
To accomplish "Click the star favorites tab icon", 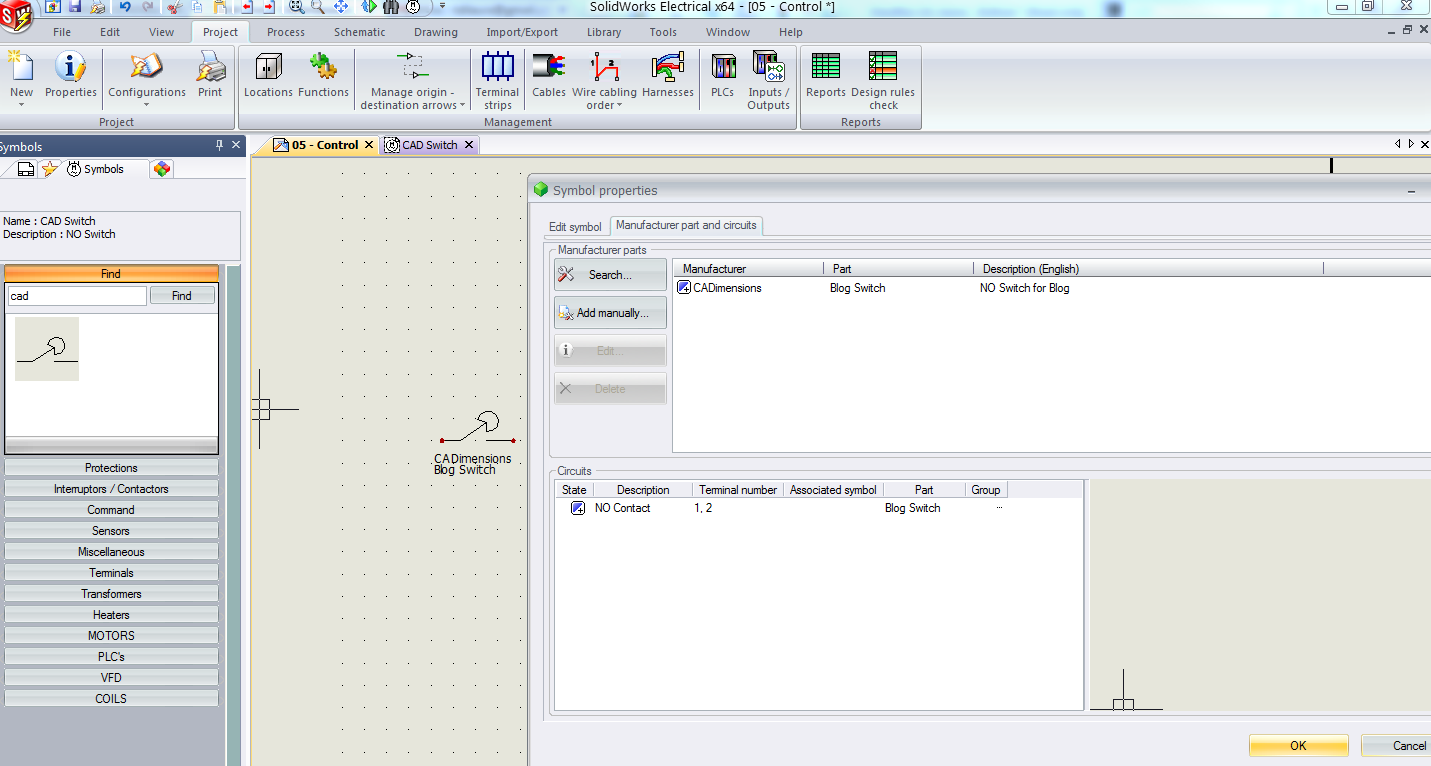I will click(x=50, y=169).
